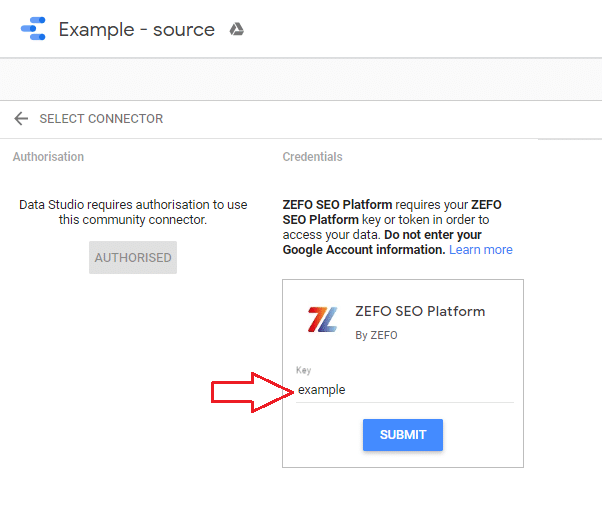Select the Credentials section heading
Viewport: 602px width, 522px height.
(x=313, y=157)
